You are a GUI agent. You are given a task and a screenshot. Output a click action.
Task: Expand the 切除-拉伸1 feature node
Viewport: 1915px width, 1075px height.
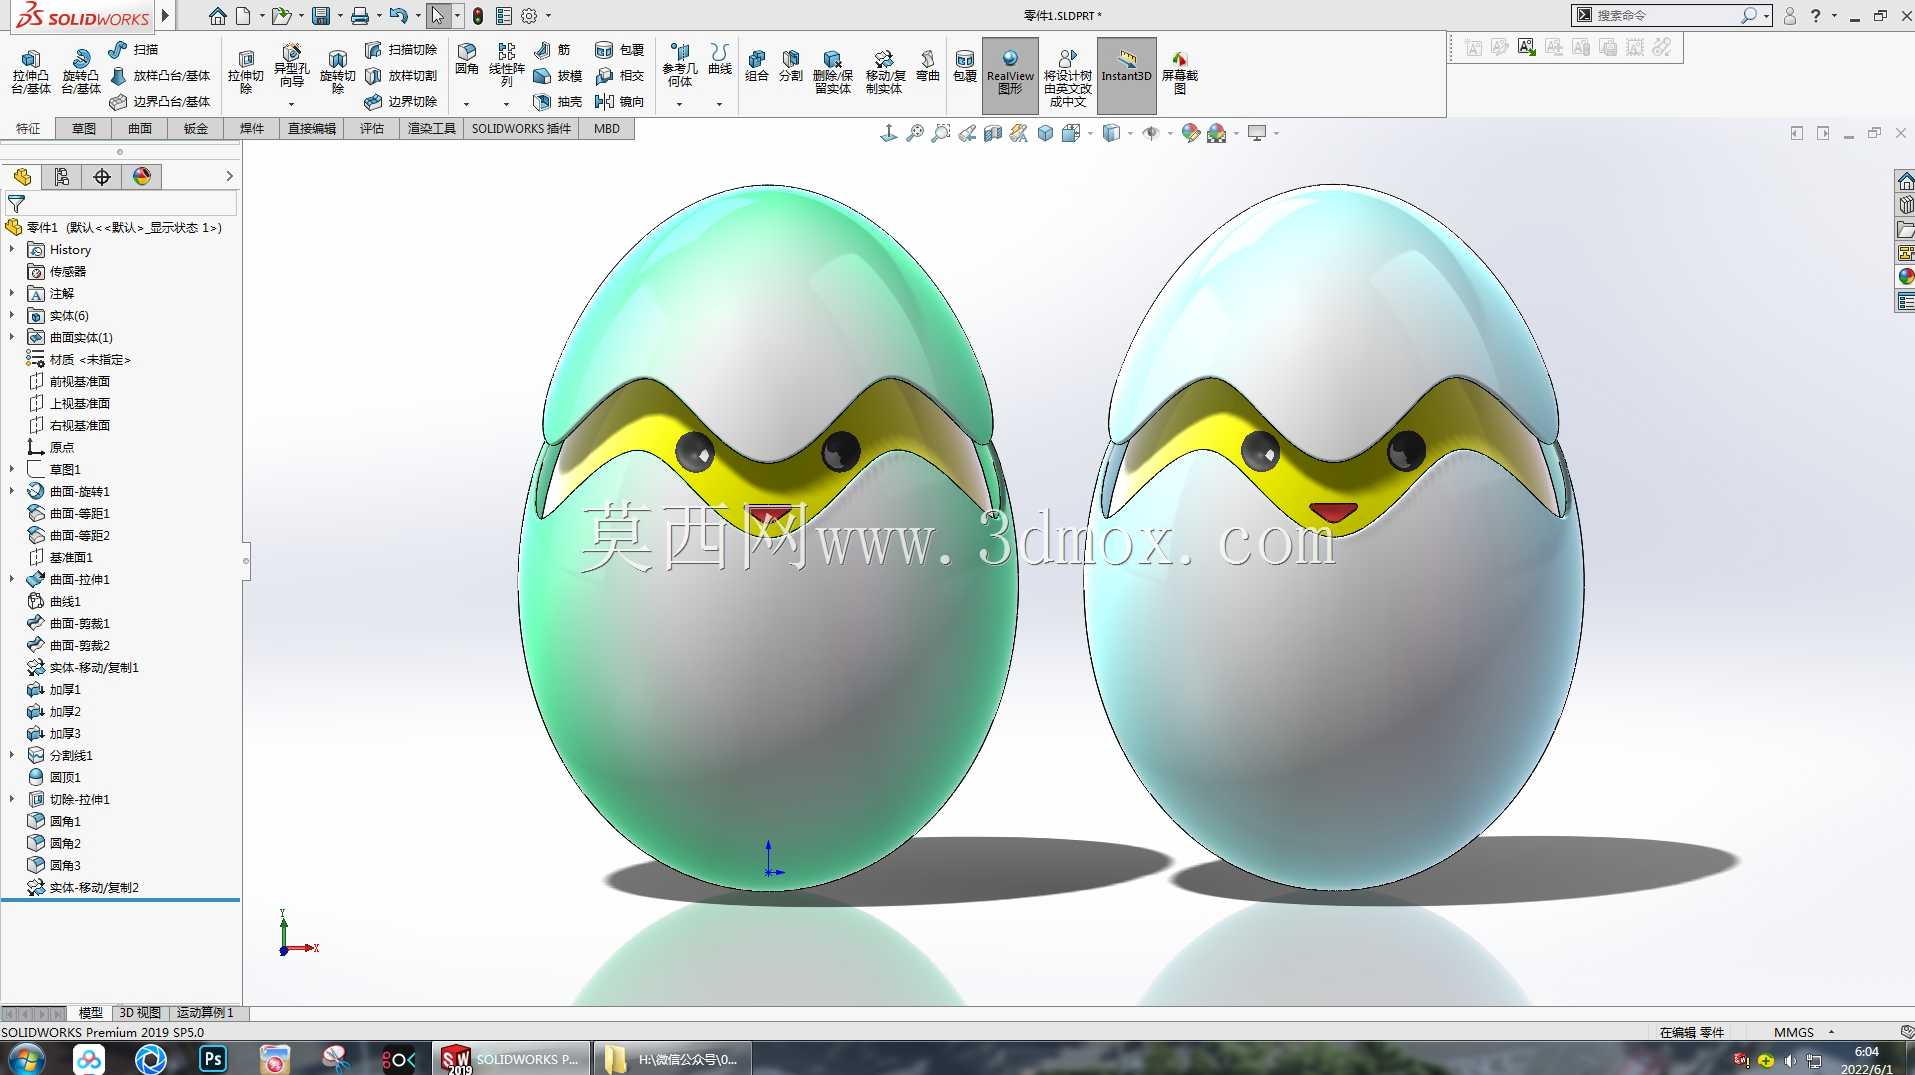click(x=12, y=799)
